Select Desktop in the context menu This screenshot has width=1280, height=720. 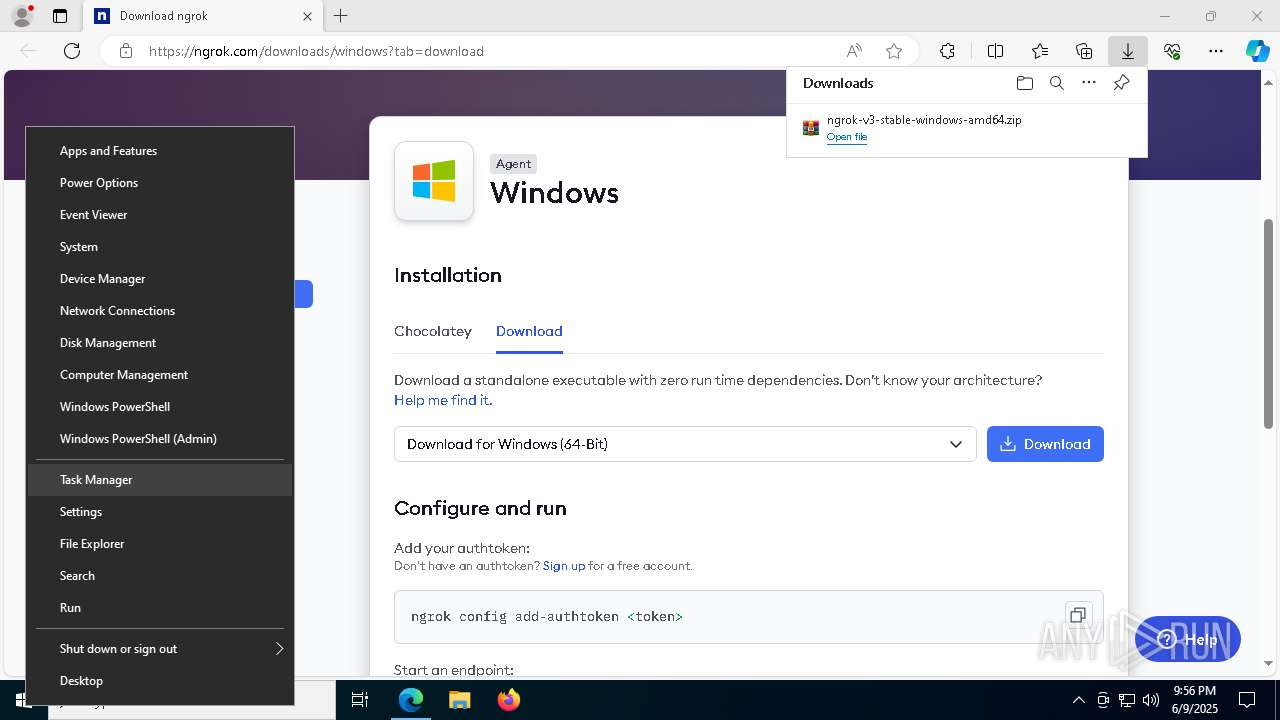pos(160,681)
